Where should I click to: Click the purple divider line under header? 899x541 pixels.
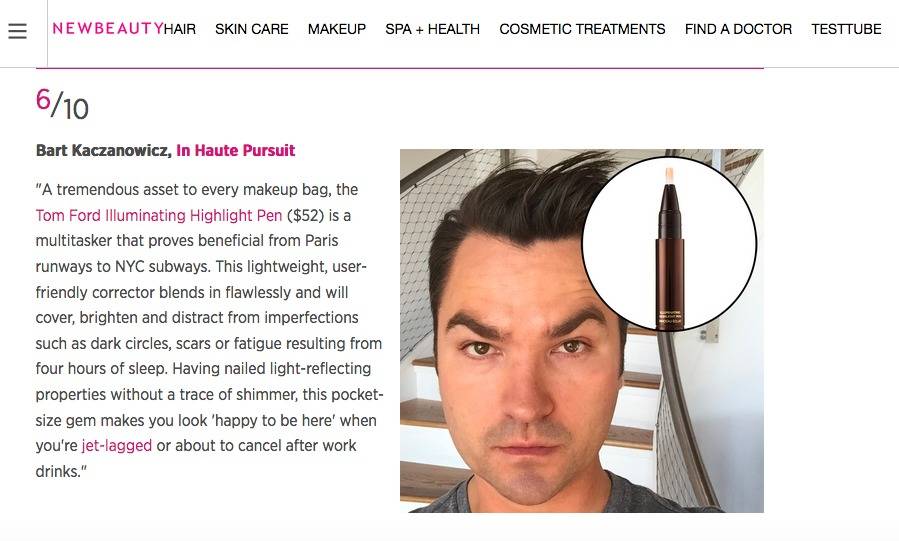point(400,68)
